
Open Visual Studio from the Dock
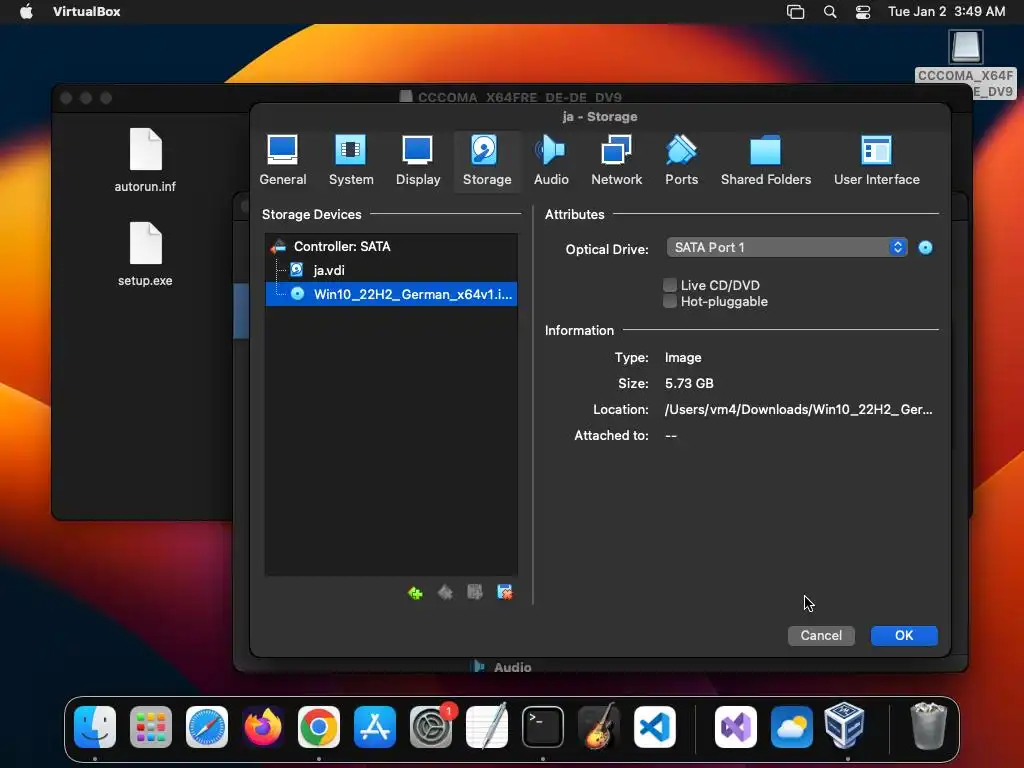point(736,727)
